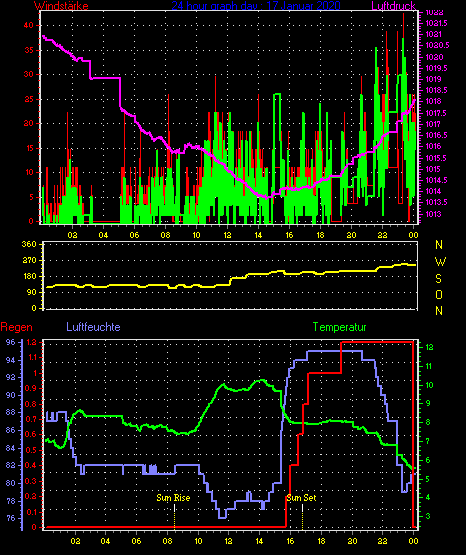Click the 1017.5 pressure axis value
This screenshot has height=555, width=466.
436,113
